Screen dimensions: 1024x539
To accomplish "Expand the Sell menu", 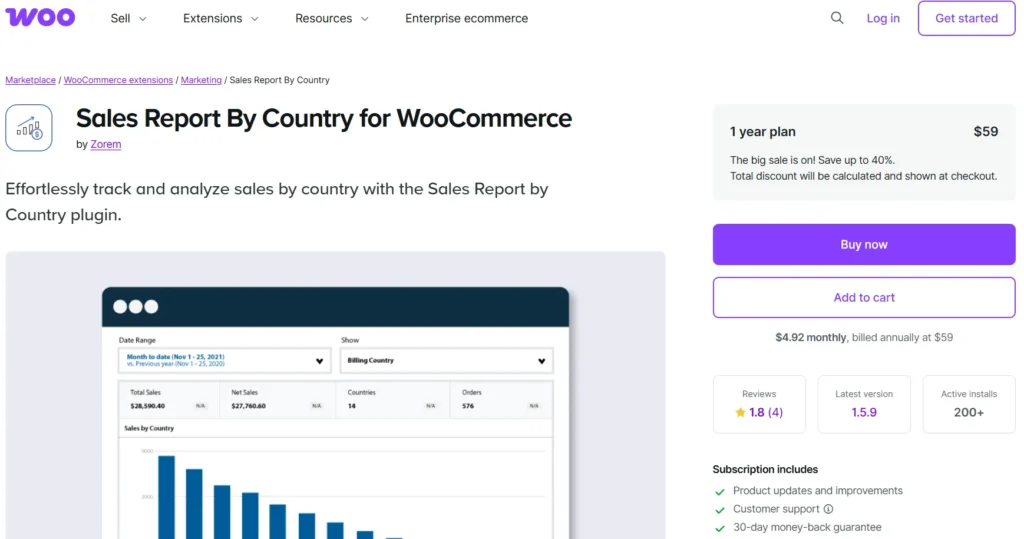I will pyautogui.click(x=128, y=18).
